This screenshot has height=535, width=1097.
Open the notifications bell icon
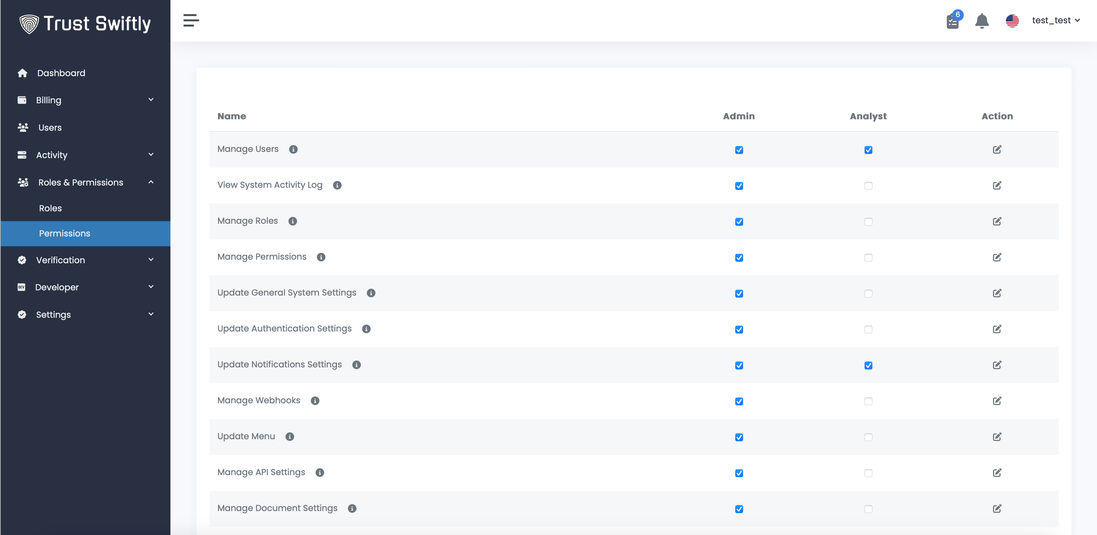pos(982,21)
